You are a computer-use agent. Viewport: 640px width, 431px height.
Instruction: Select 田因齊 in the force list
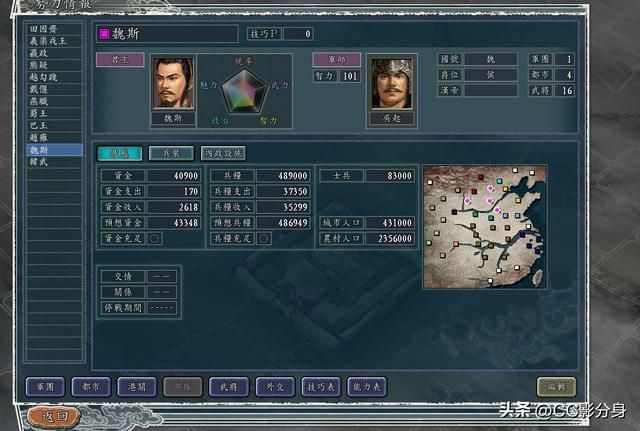[54, 29]
